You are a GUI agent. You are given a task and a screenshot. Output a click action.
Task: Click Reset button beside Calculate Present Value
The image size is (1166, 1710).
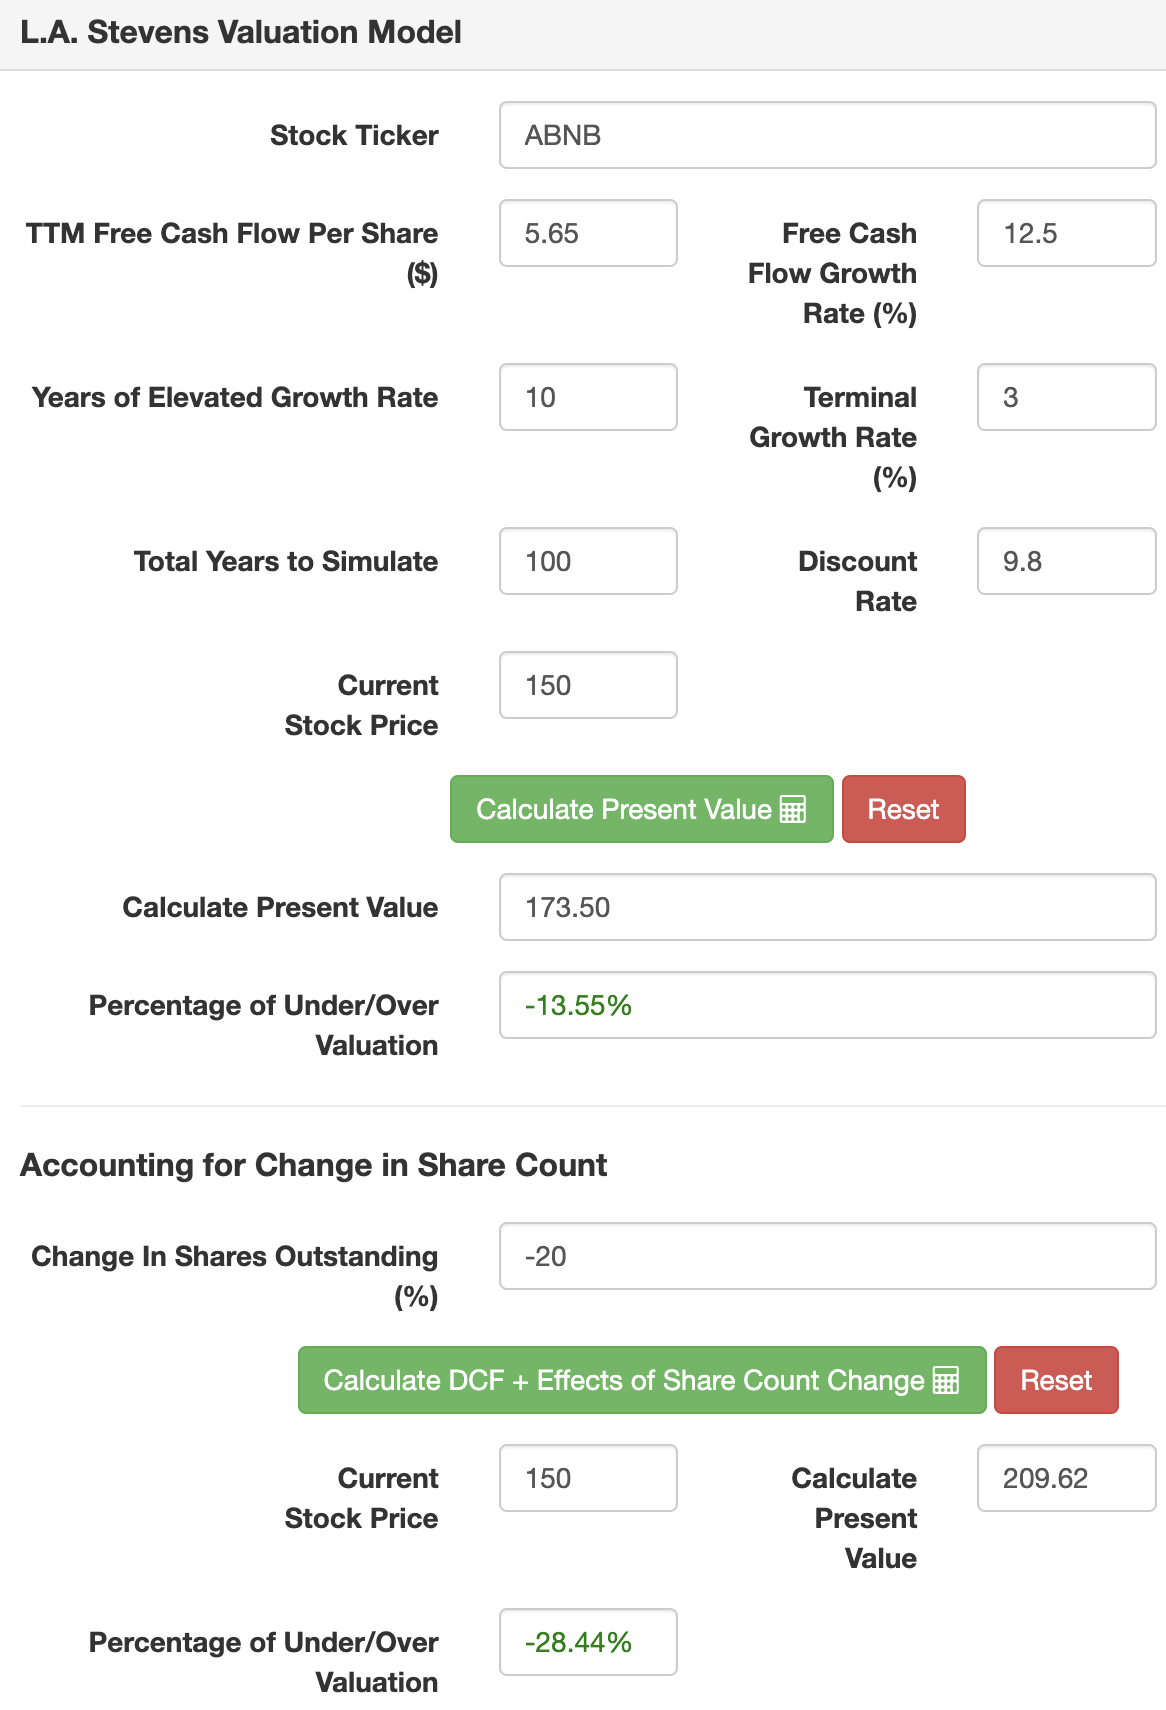pos(903,809)
